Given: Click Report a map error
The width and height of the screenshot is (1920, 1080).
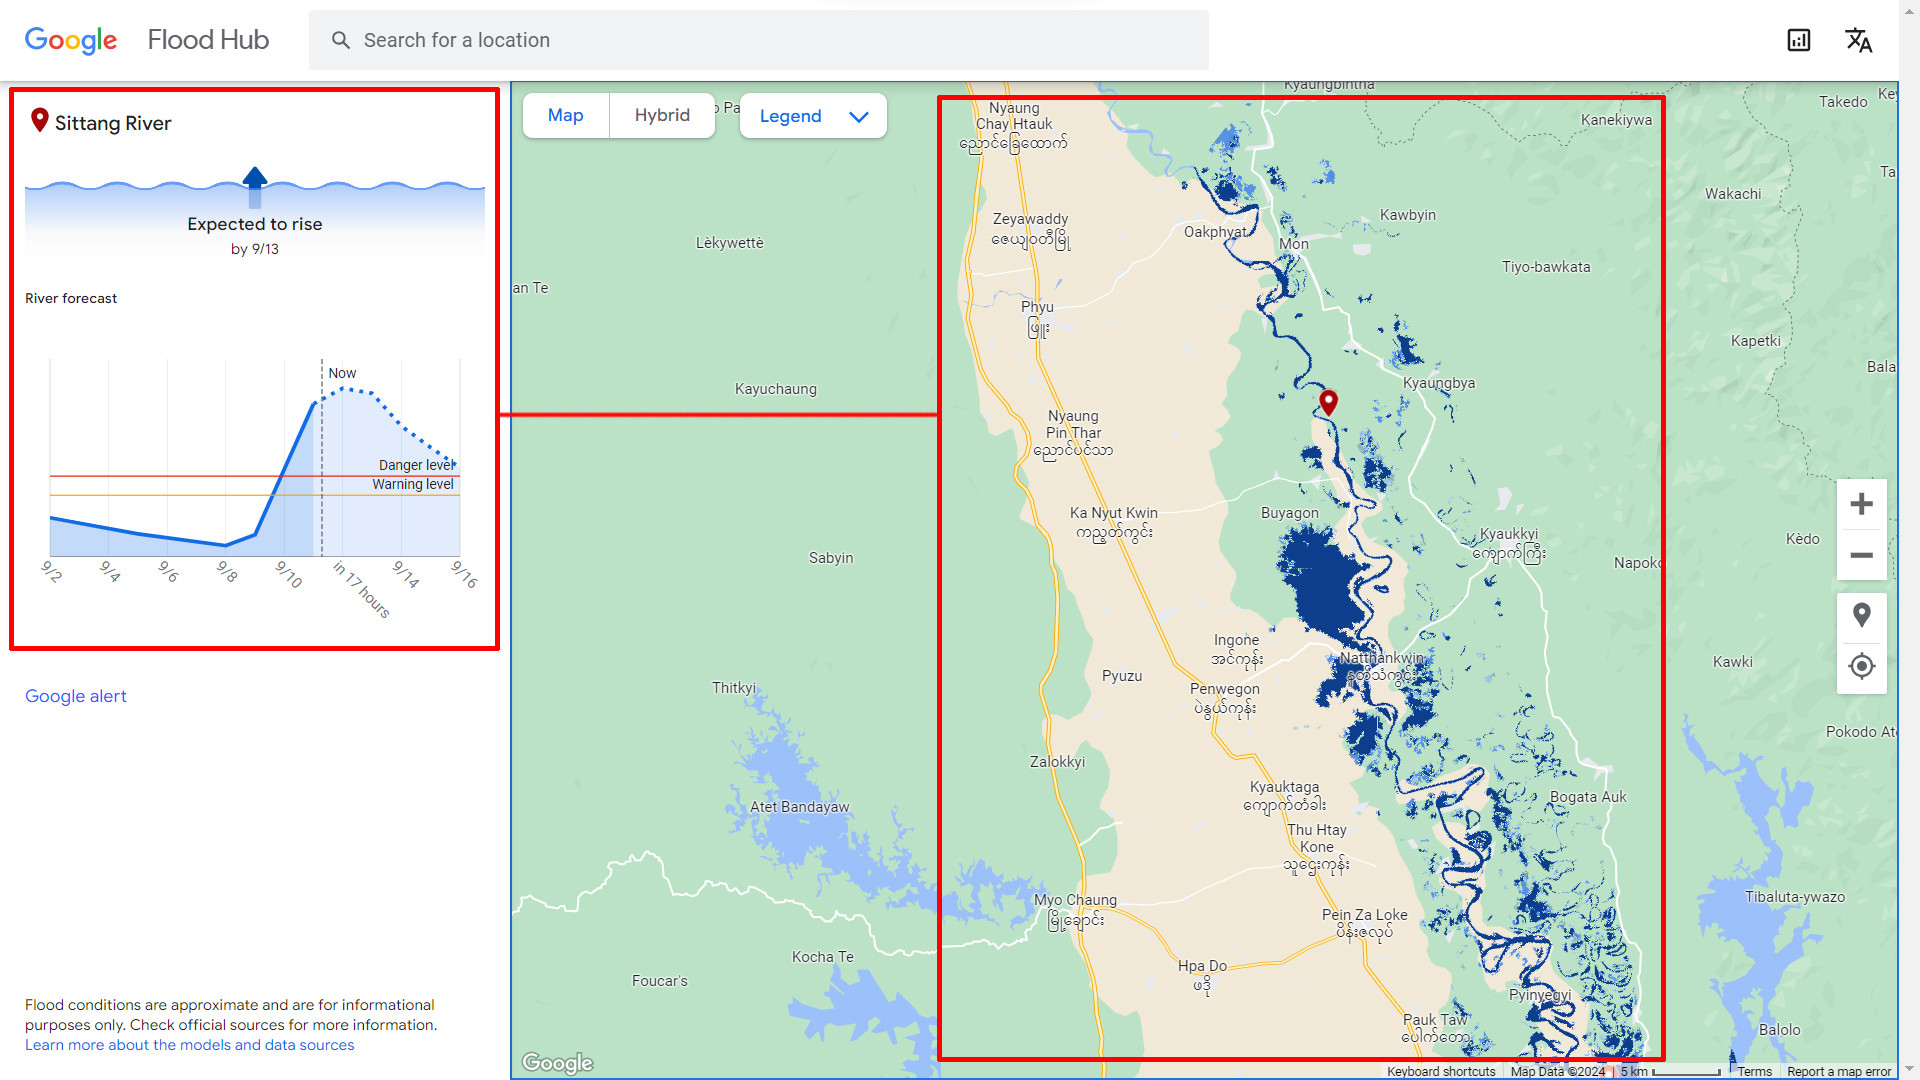Looking at the screenshot, I should 1840,1071.
